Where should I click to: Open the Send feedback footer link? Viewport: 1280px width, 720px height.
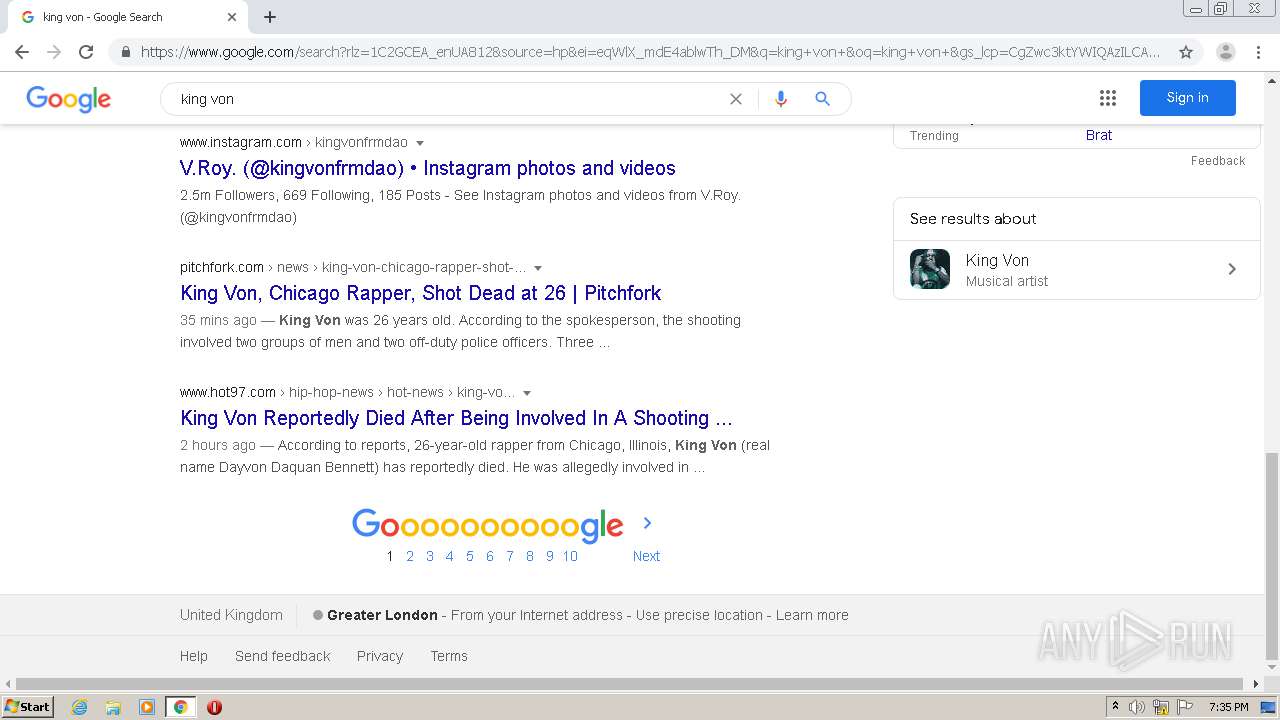[283, 656]
